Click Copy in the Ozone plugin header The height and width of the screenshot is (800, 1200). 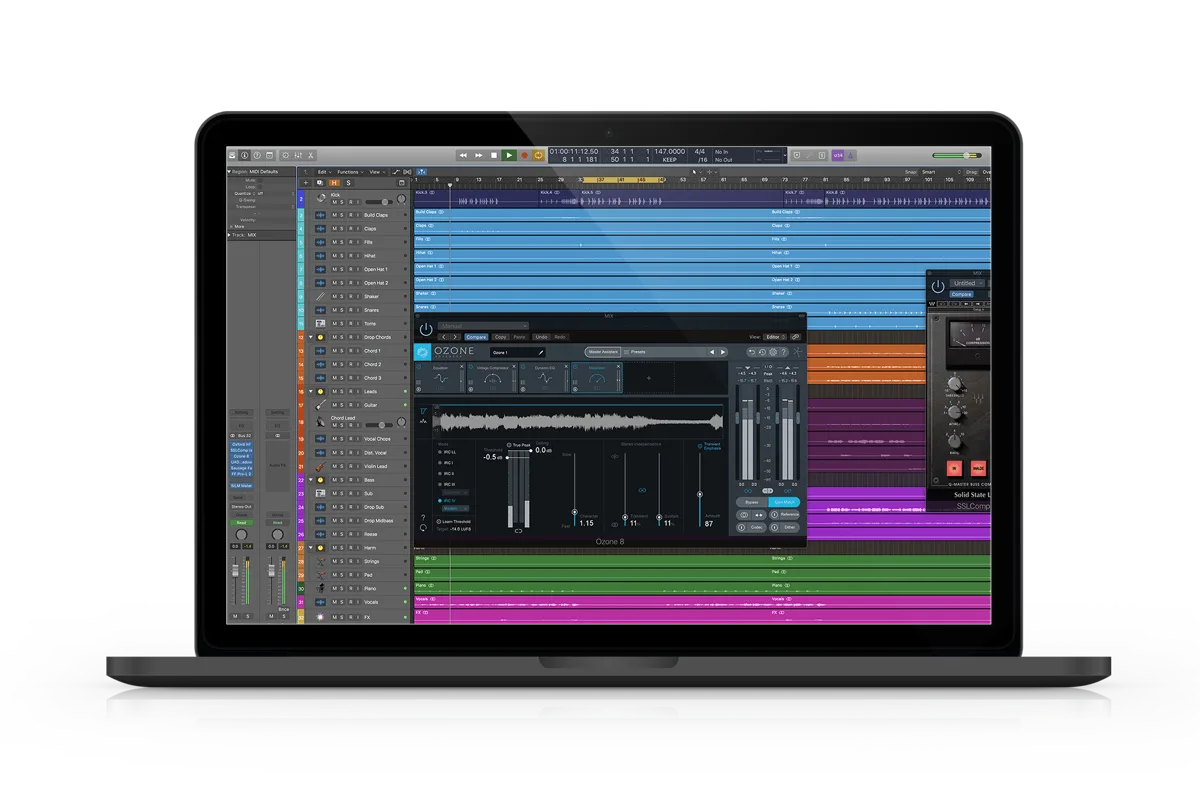(500, 337)
